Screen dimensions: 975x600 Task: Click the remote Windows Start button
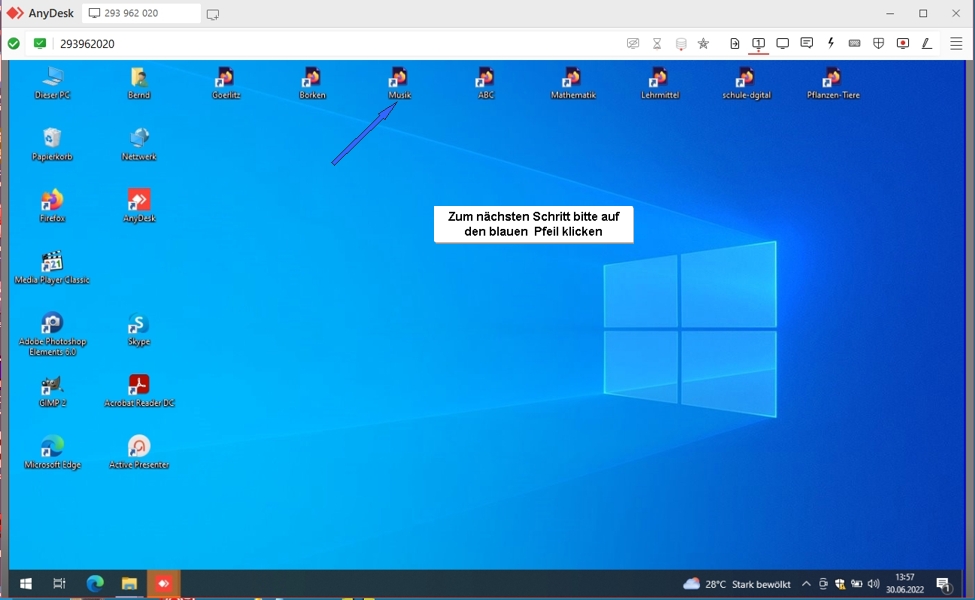click(26, 584)
